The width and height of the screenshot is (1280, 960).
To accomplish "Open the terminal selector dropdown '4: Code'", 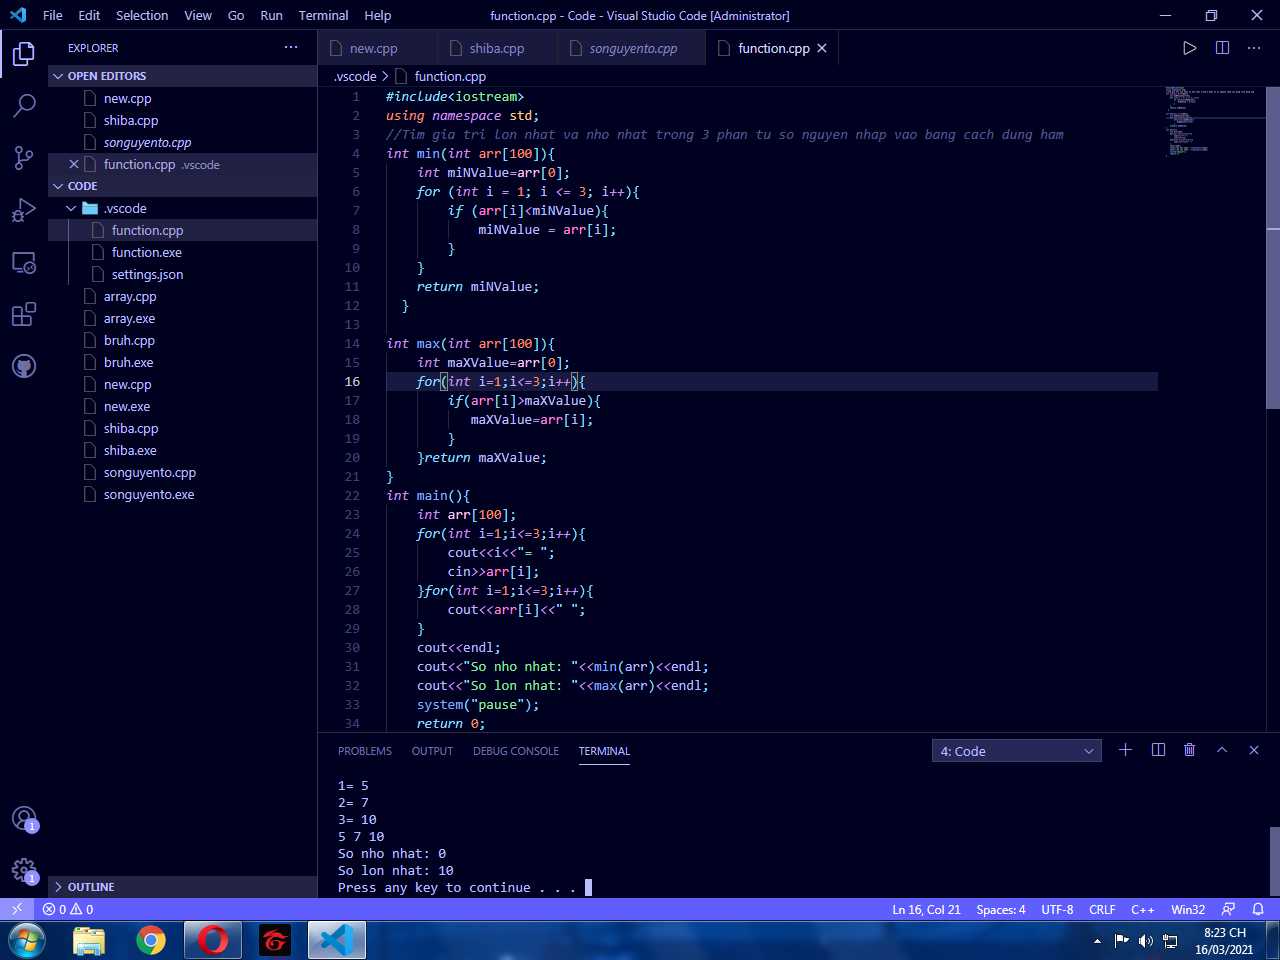I will [x=1017, y=751].
